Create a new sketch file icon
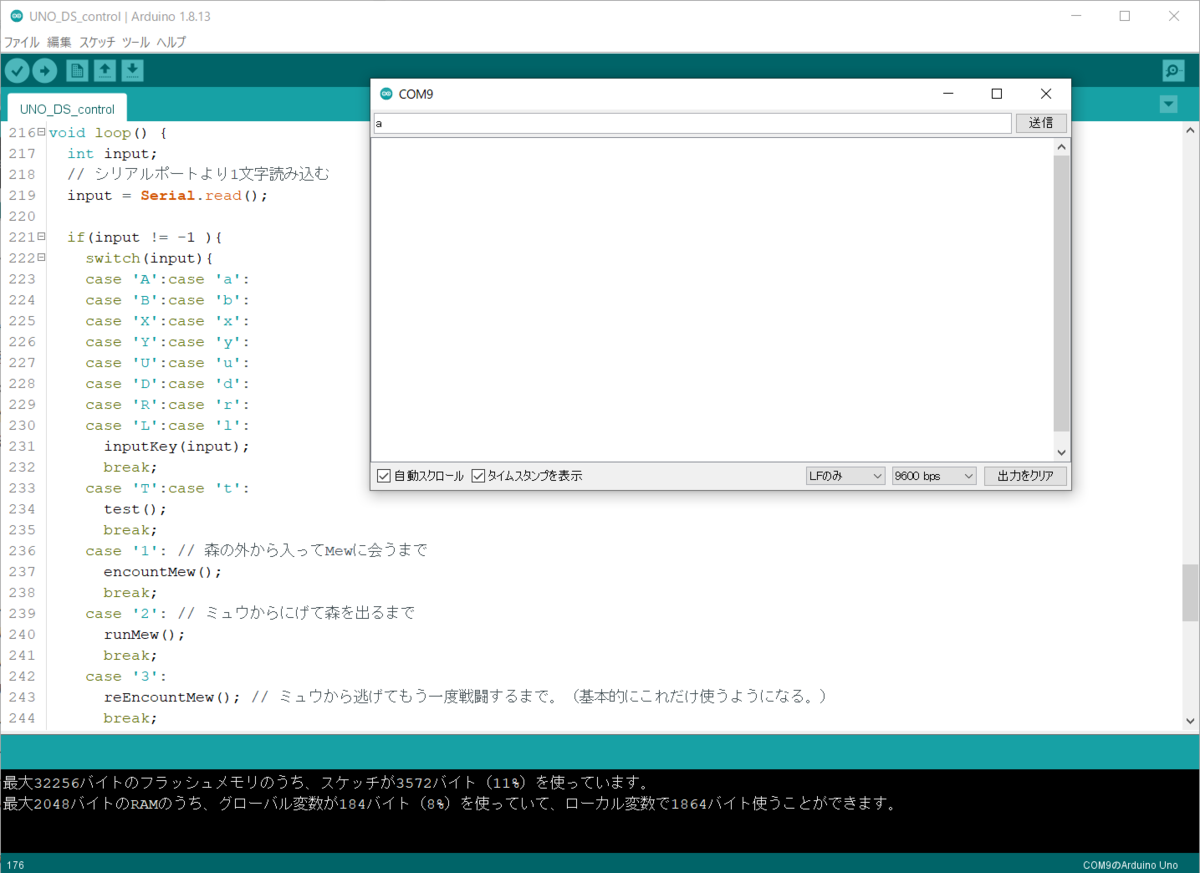 pos(77,70)
